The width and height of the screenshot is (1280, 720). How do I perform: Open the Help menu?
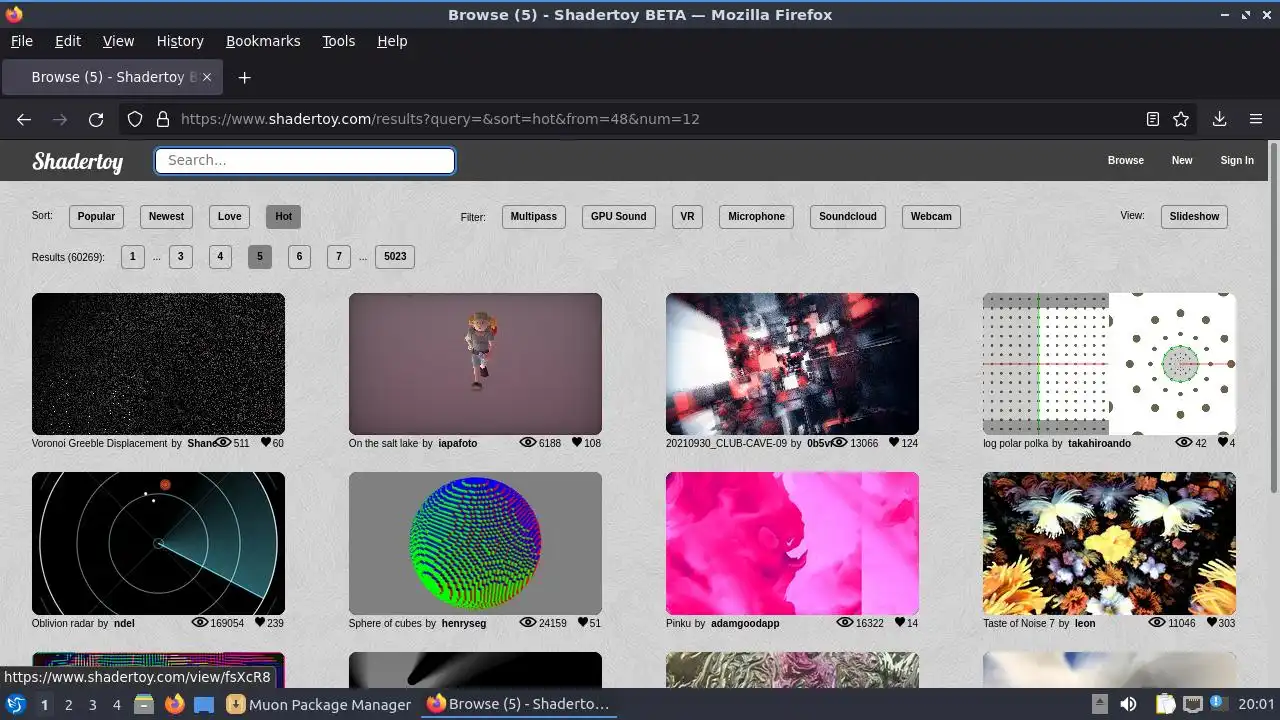pos(392,41)
